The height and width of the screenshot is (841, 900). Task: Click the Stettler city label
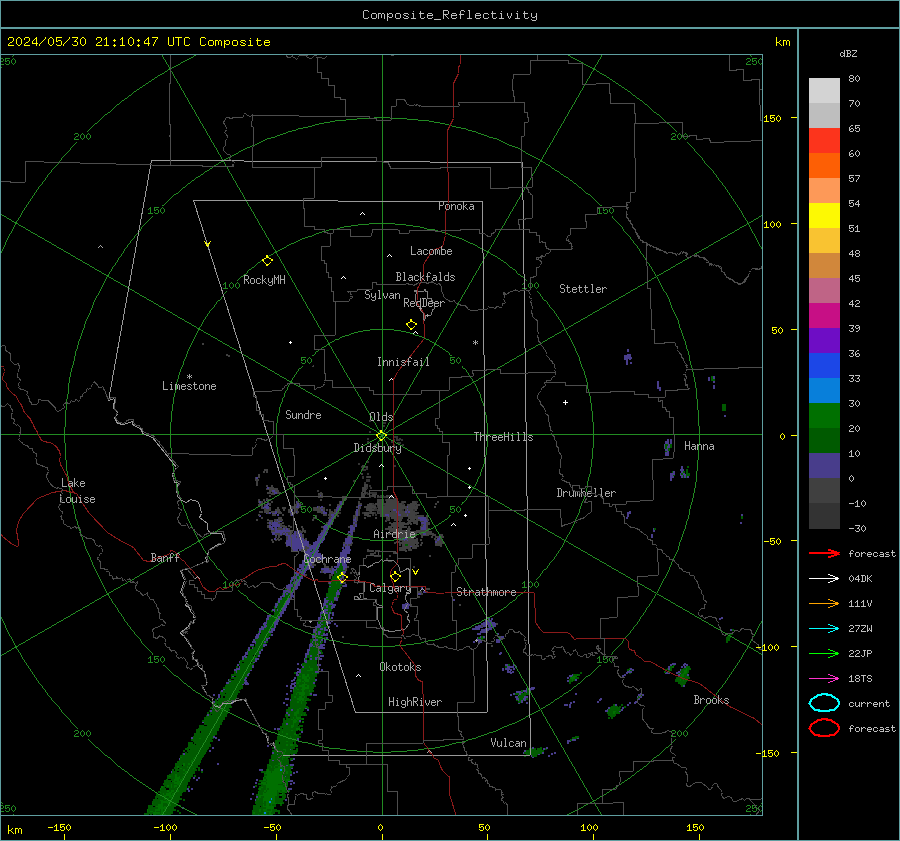[583, 289]
